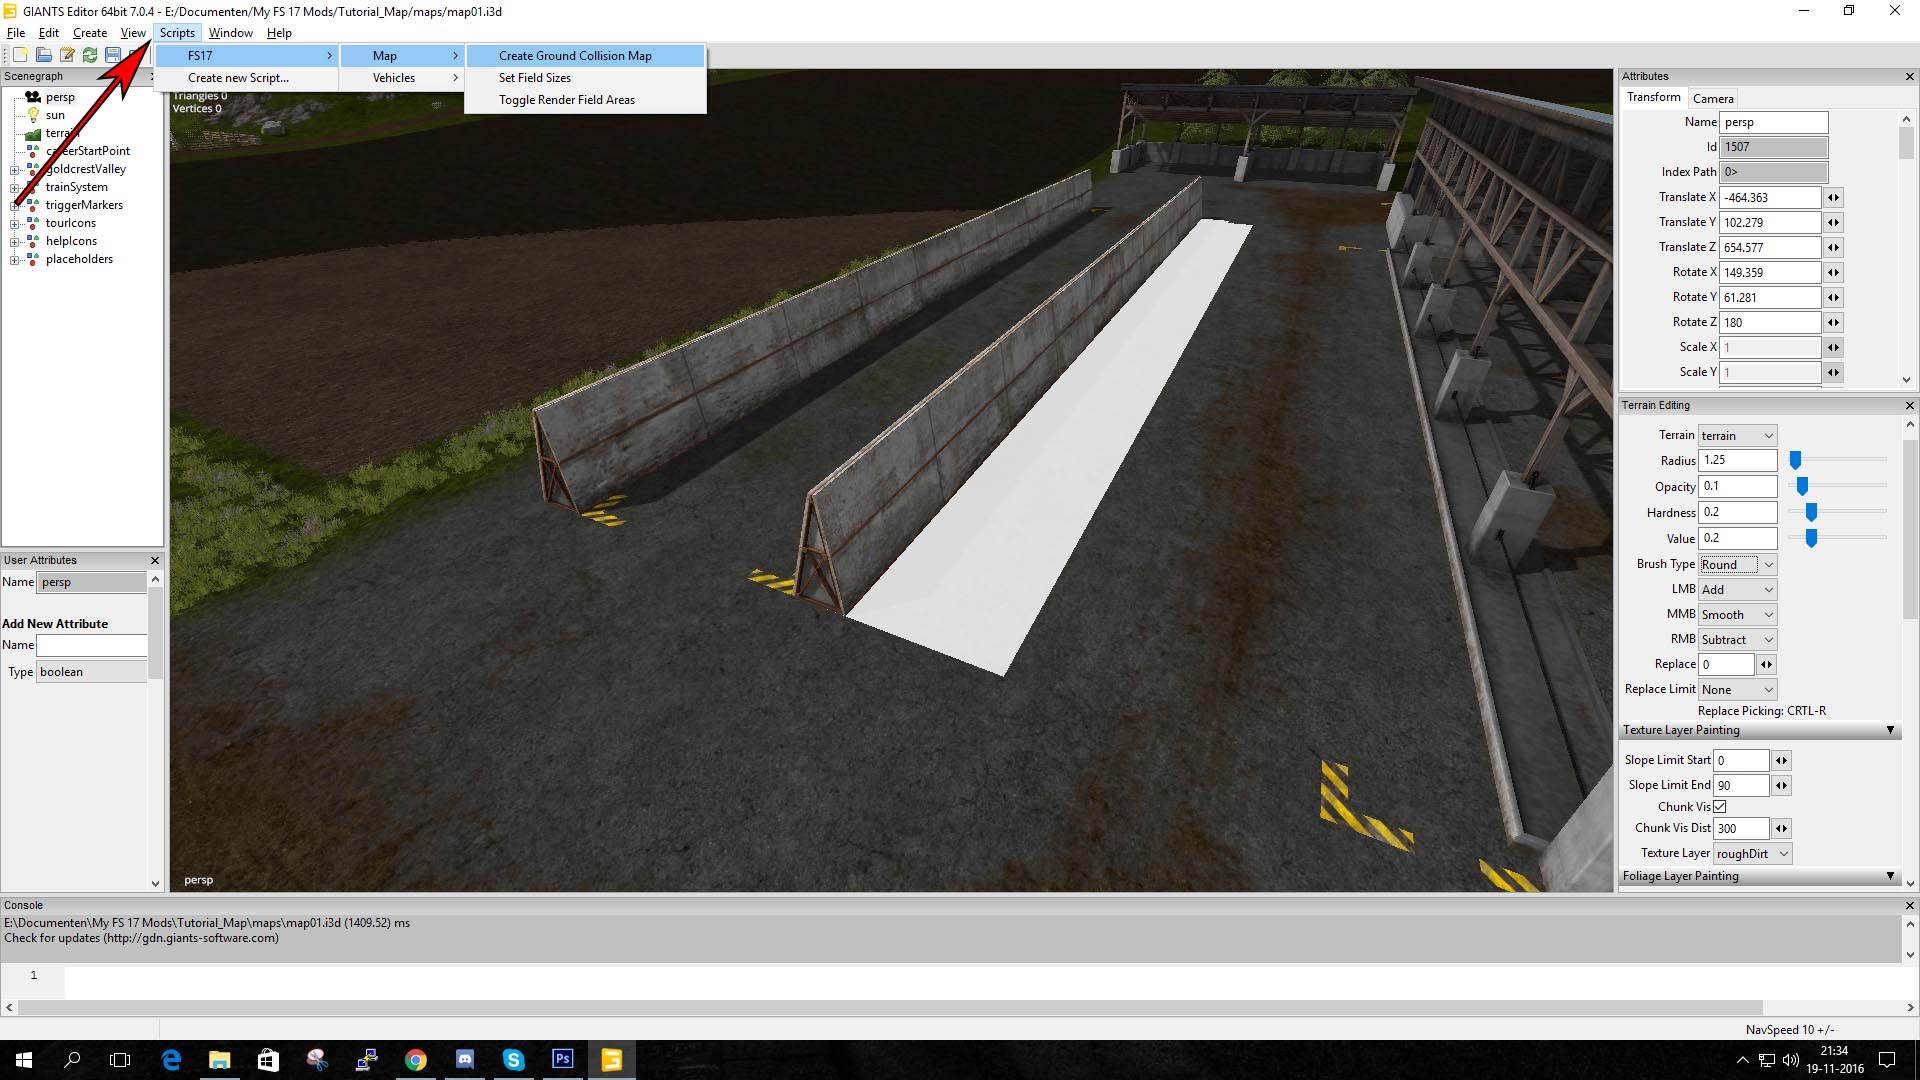The width and height of the screenshot is (1920, 1080).
Task: Open Google Chrome from taskbar
Action: point(416,1060)
